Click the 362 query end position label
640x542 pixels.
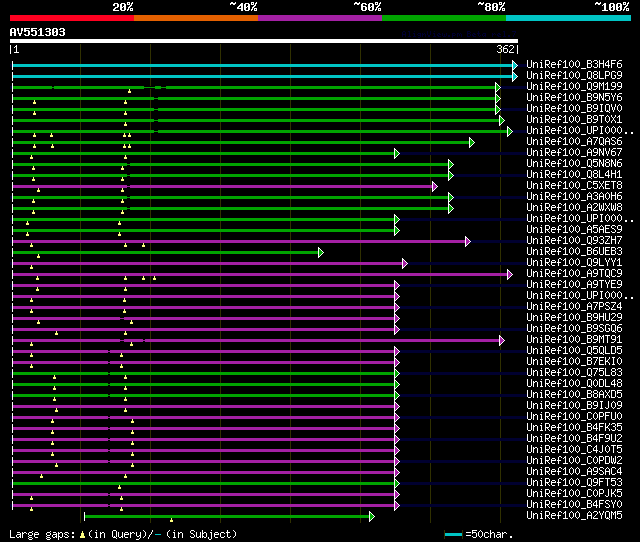point(505,49)
